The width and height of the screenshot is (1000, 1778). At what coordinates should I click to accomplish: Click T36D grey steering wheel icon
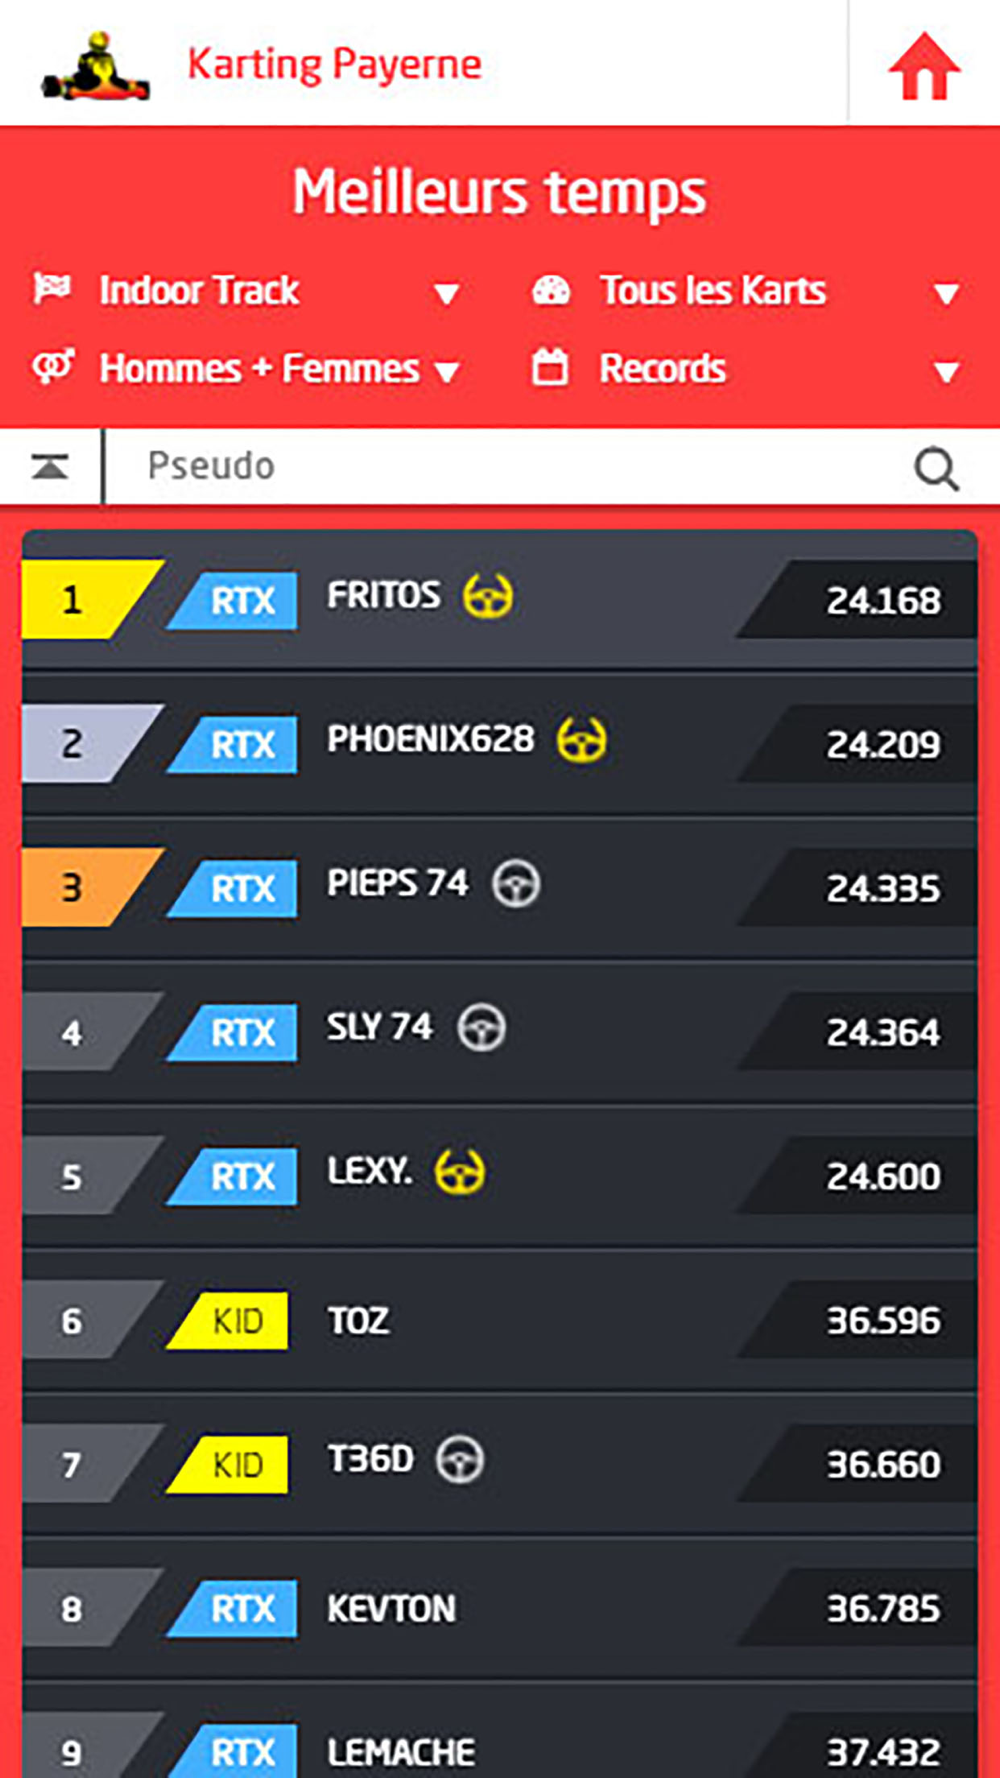[460, 1460]
